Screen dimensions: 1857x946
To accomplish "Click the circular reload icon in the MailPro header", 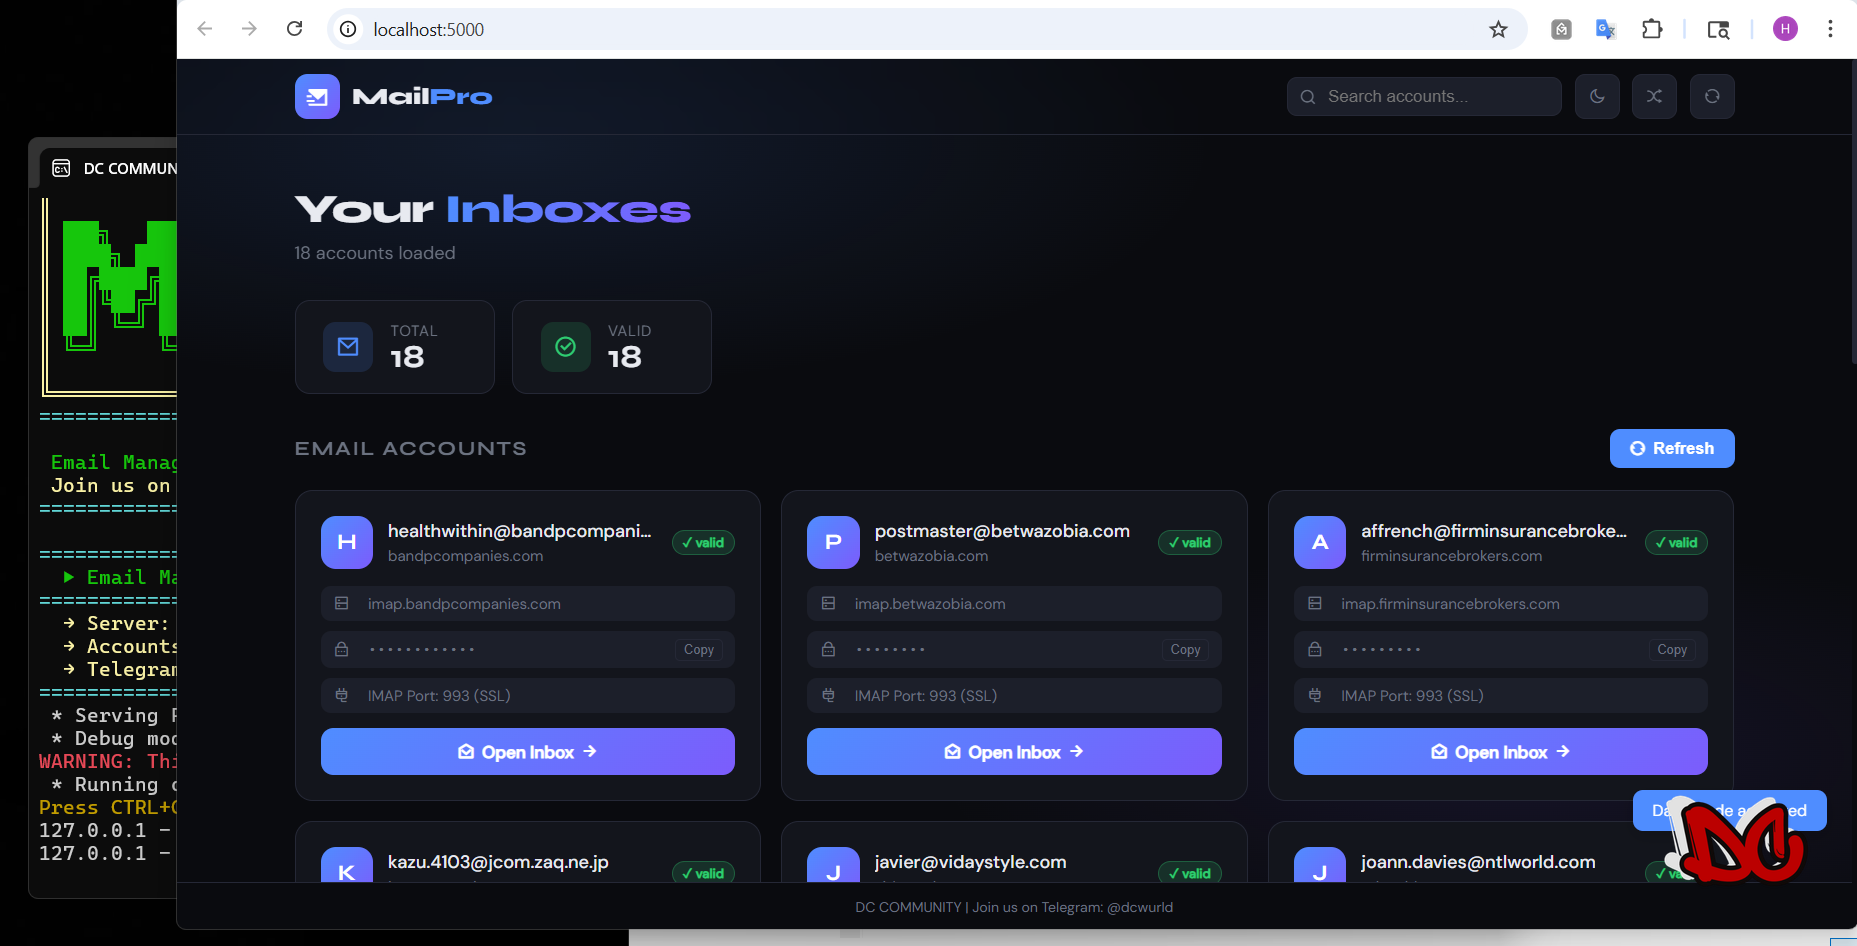I will pyautogui.click(x=1712, y=97).
